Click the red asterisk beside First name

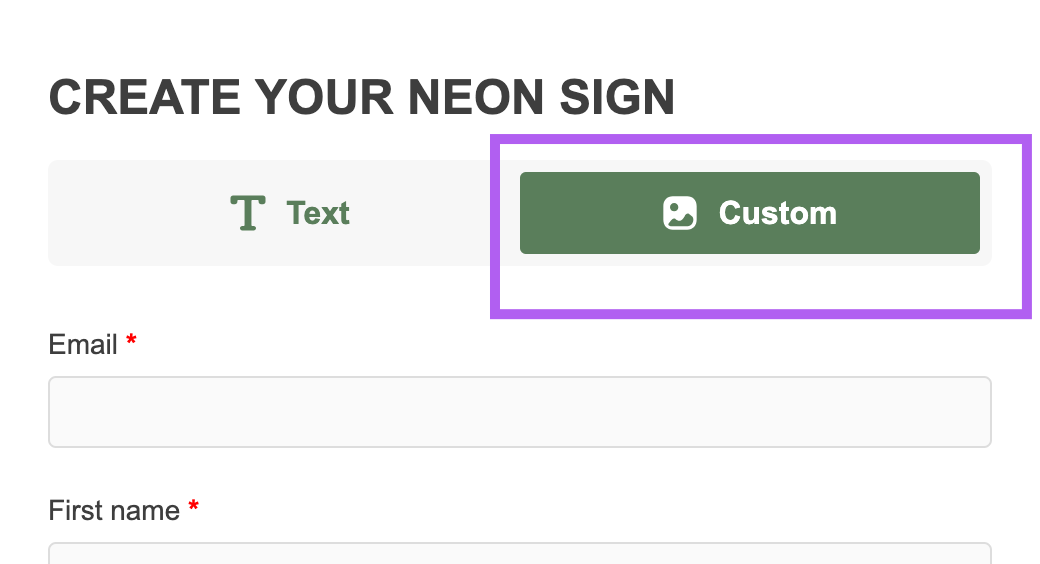(193, 508)
